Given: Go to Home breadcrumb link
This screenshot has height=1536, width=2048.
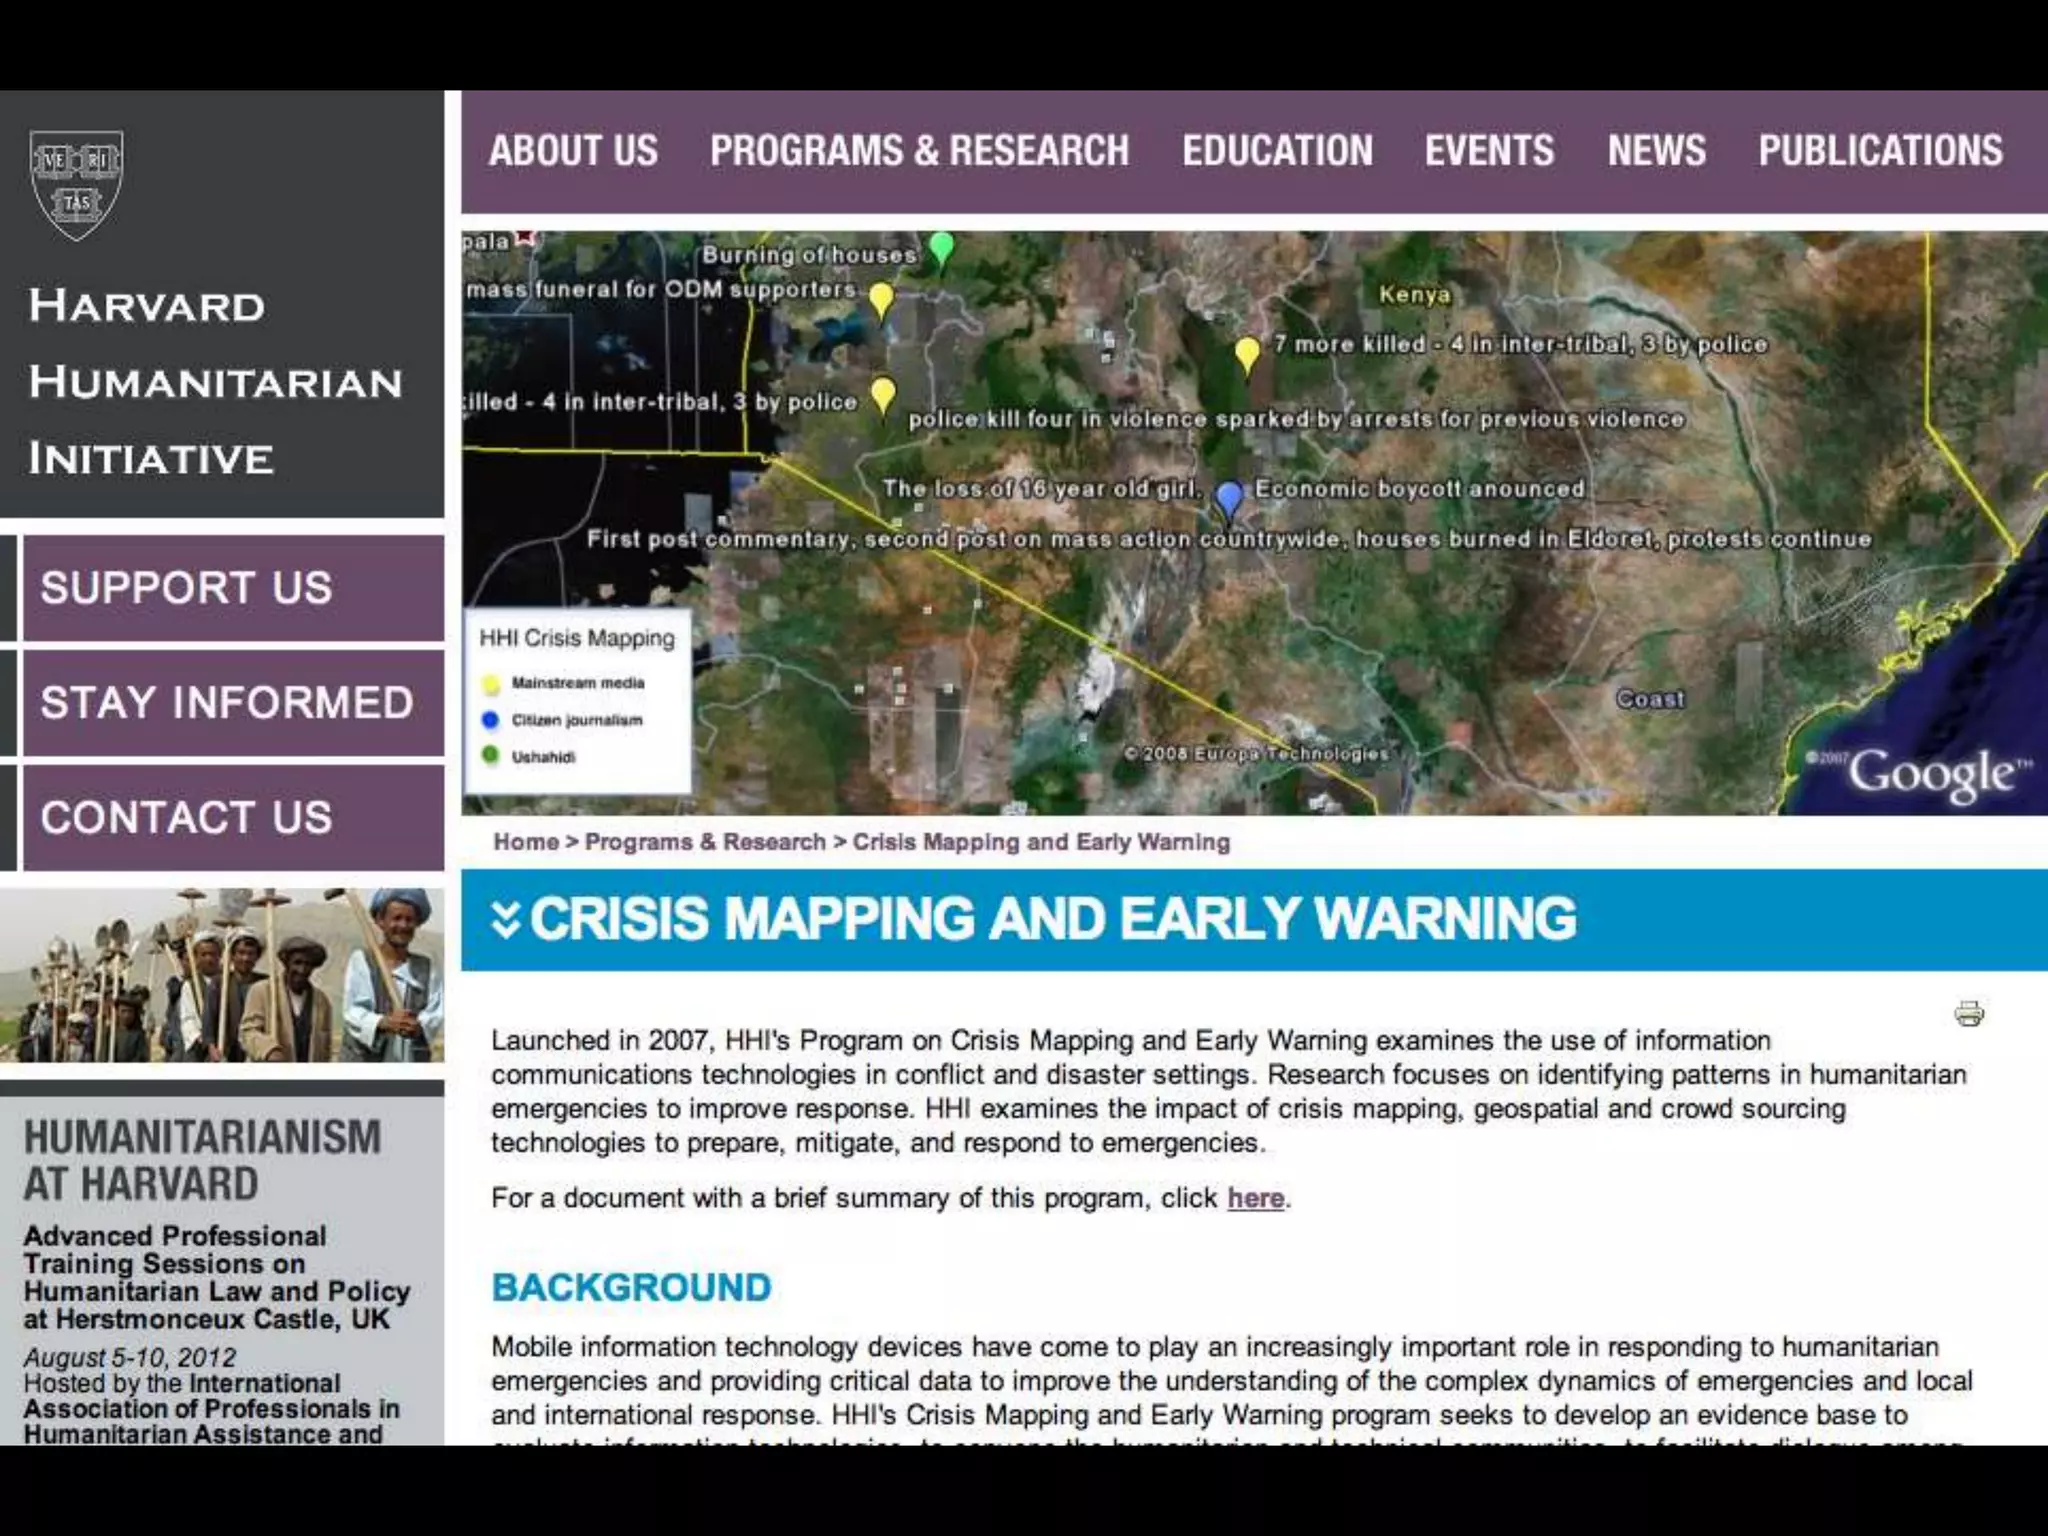Looking at the screenshot, I should pyautogui.click(x=526, y=842).
